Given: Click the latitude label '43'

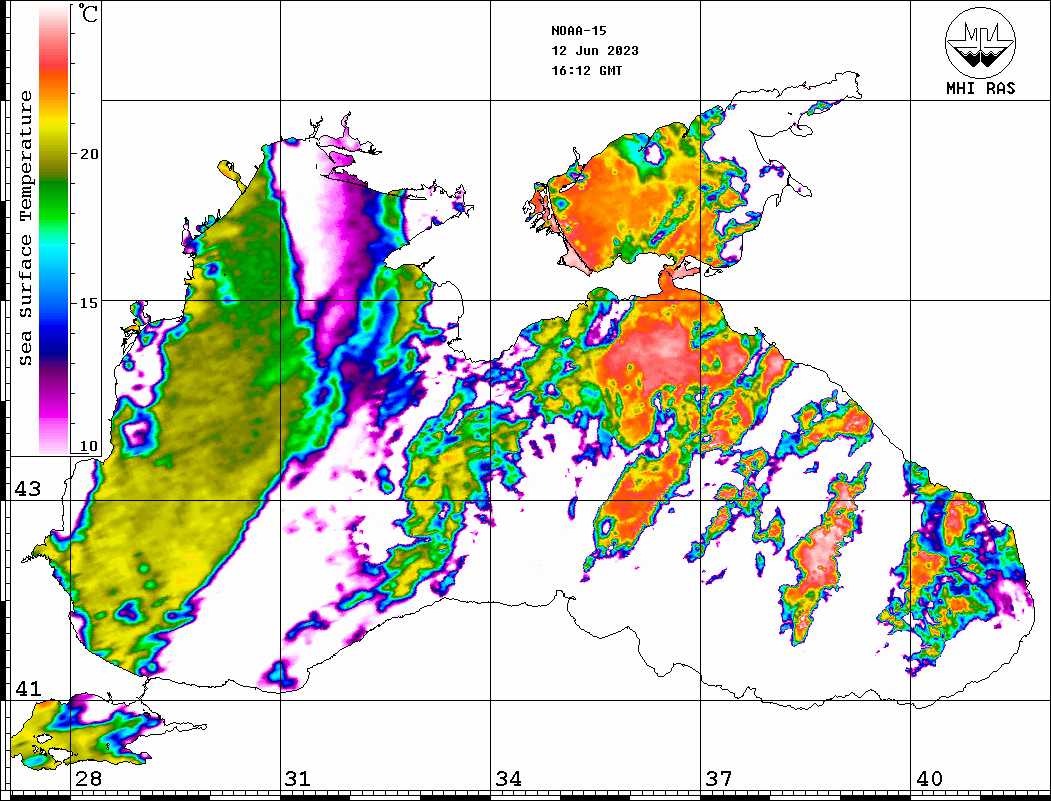Looking at the screenshot, I should (x=27, y=489).
